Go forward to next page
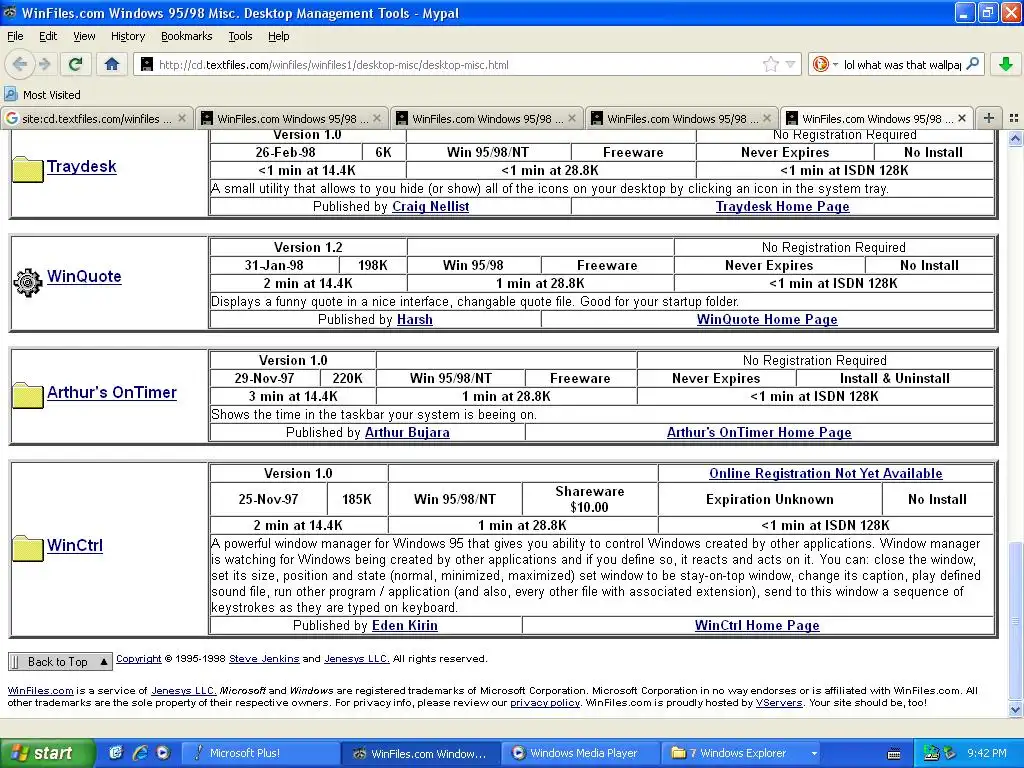Viewport: 1024px width, 768px height. click(x=44, y=64)
